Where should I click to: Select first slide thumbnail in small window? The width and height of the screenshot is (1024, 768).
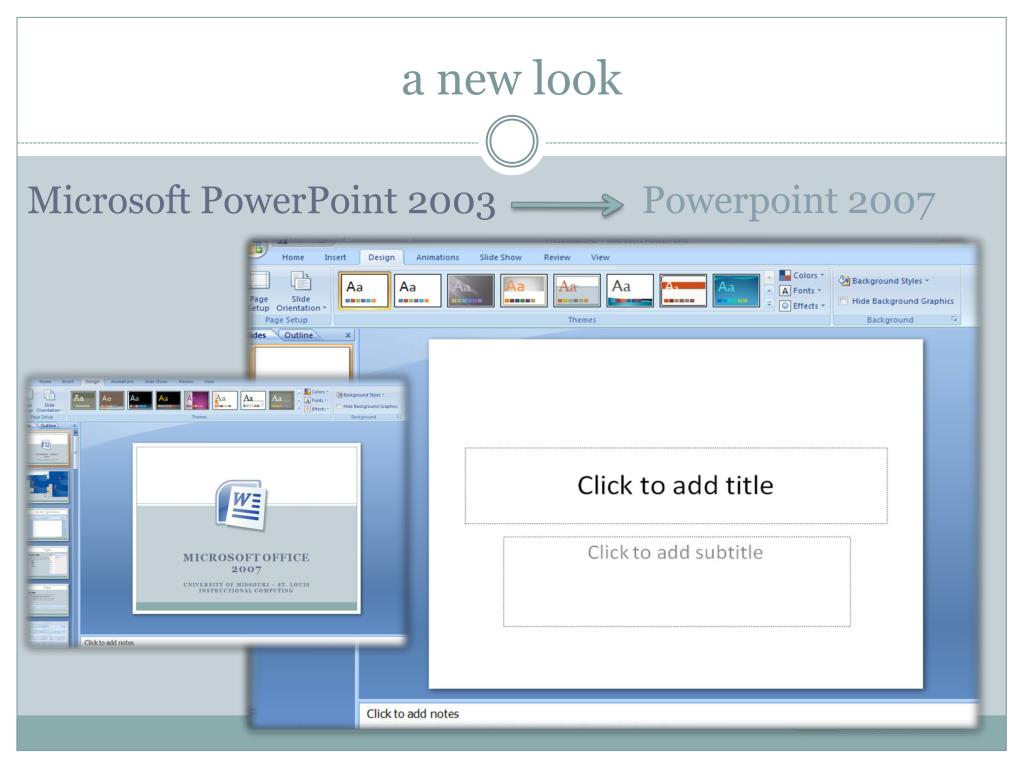click(50, 448)
